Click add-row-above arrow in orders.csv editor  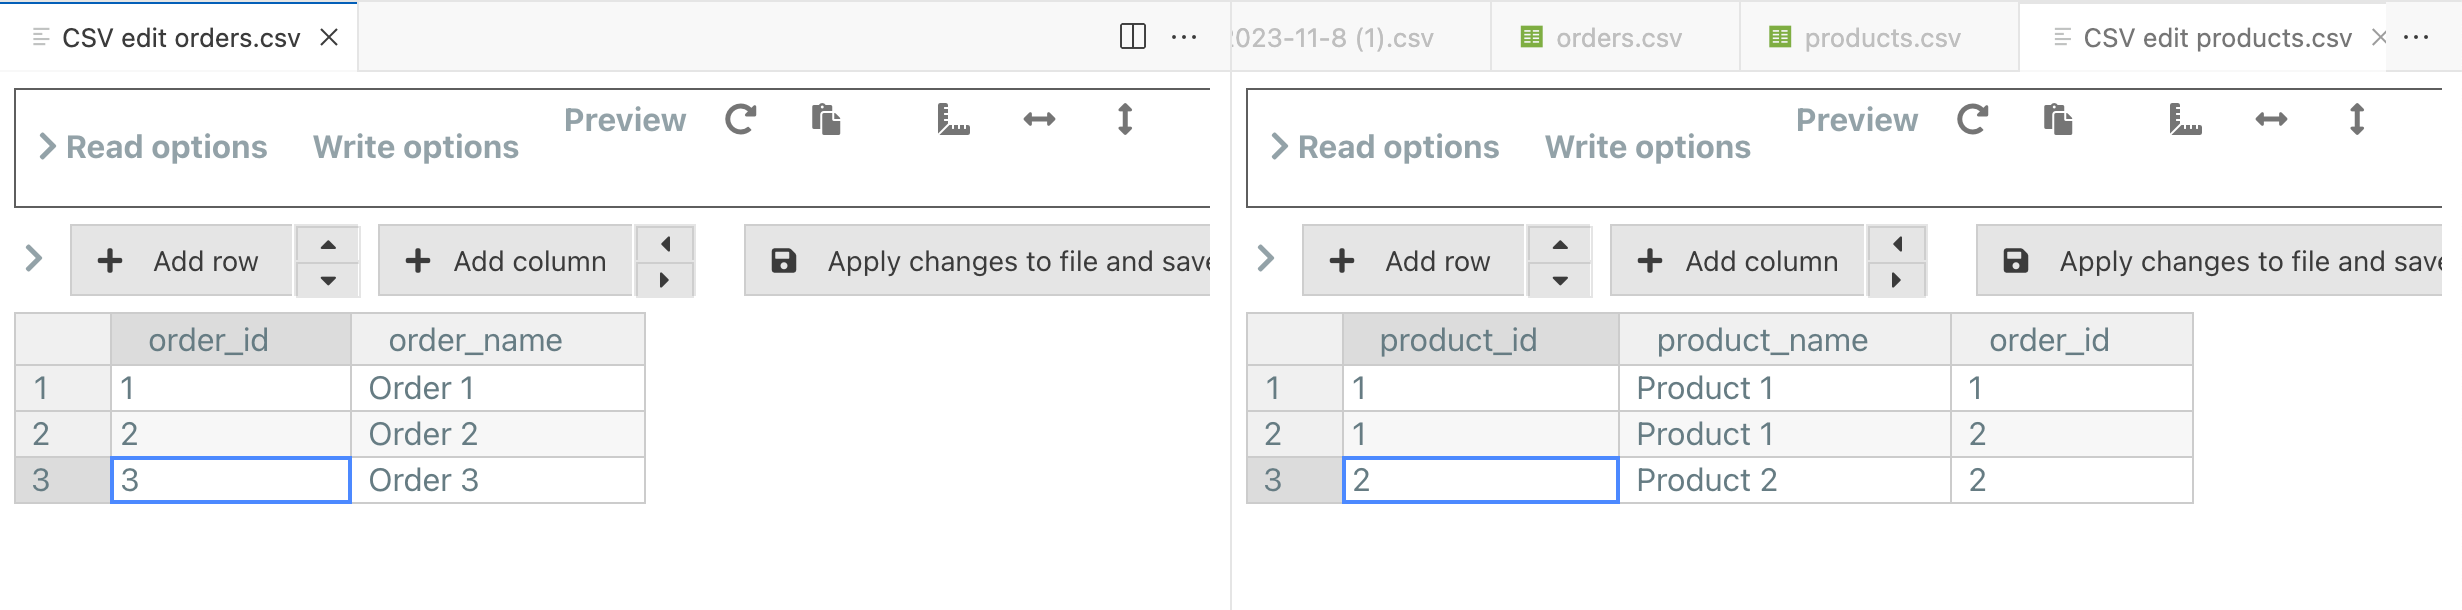pyautogui.click(x=328, y=244)
